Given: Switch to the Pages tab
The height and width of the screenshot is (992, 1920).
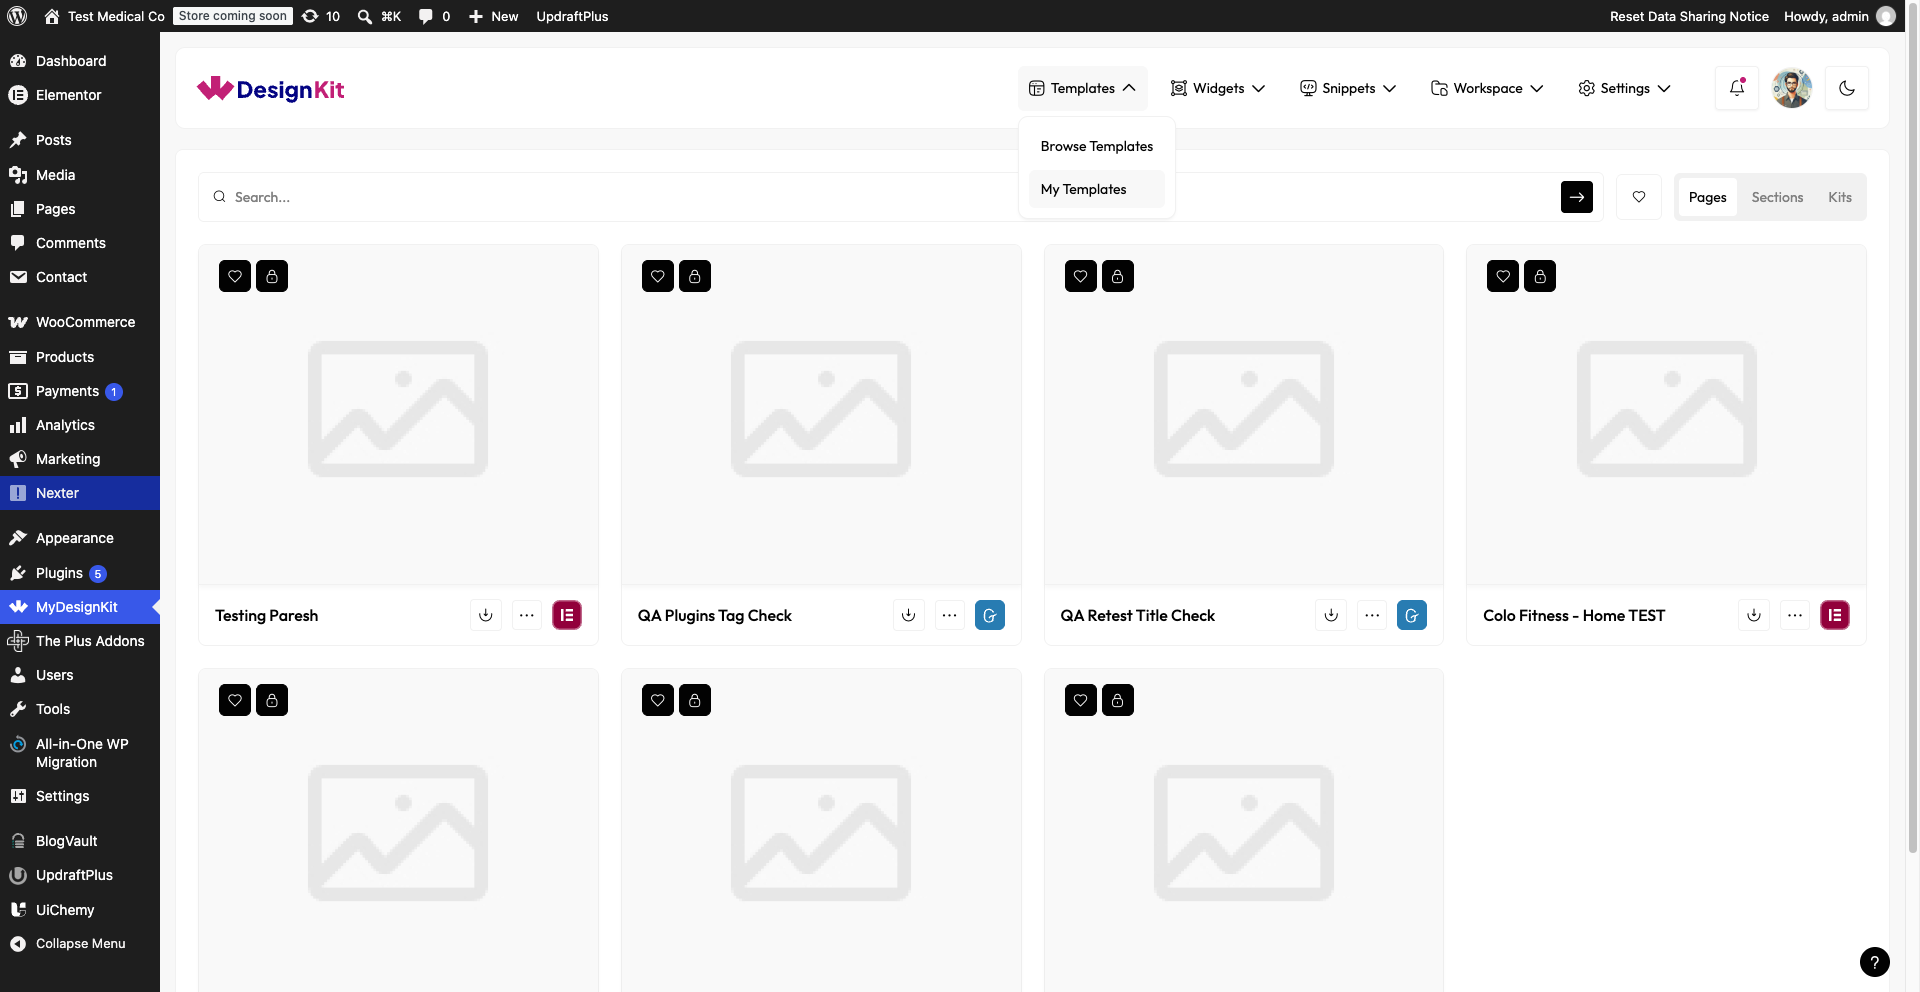Looking at the screenshot, I should pos(1708,197).
